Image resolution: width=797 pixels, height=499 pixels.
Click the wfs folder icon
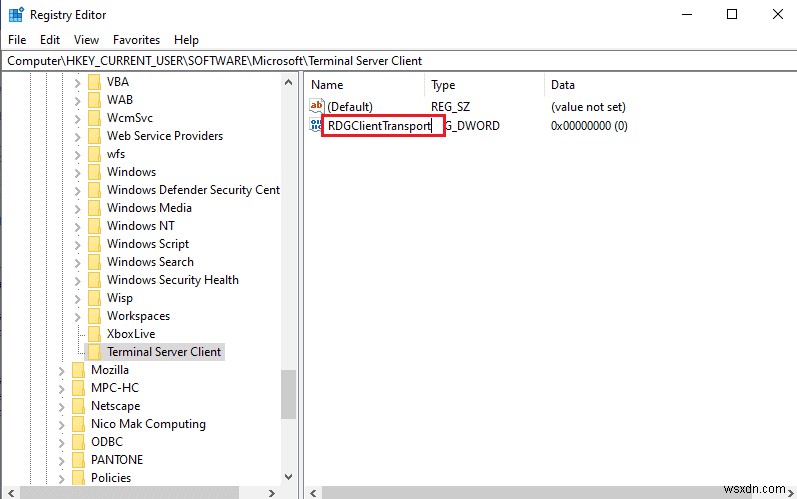tap(94, 154)
